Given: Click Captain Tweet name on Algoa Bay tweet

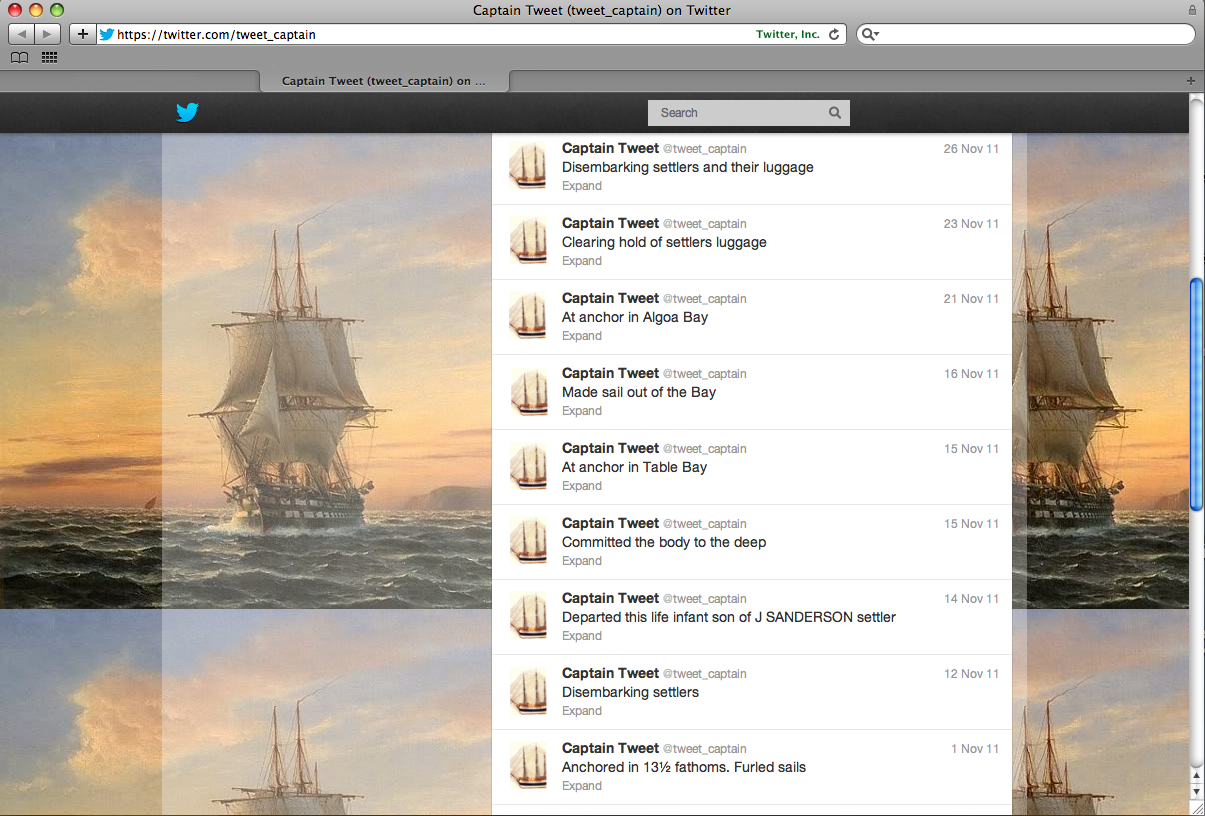Looking at the screenshot, I should click(610, 298).
